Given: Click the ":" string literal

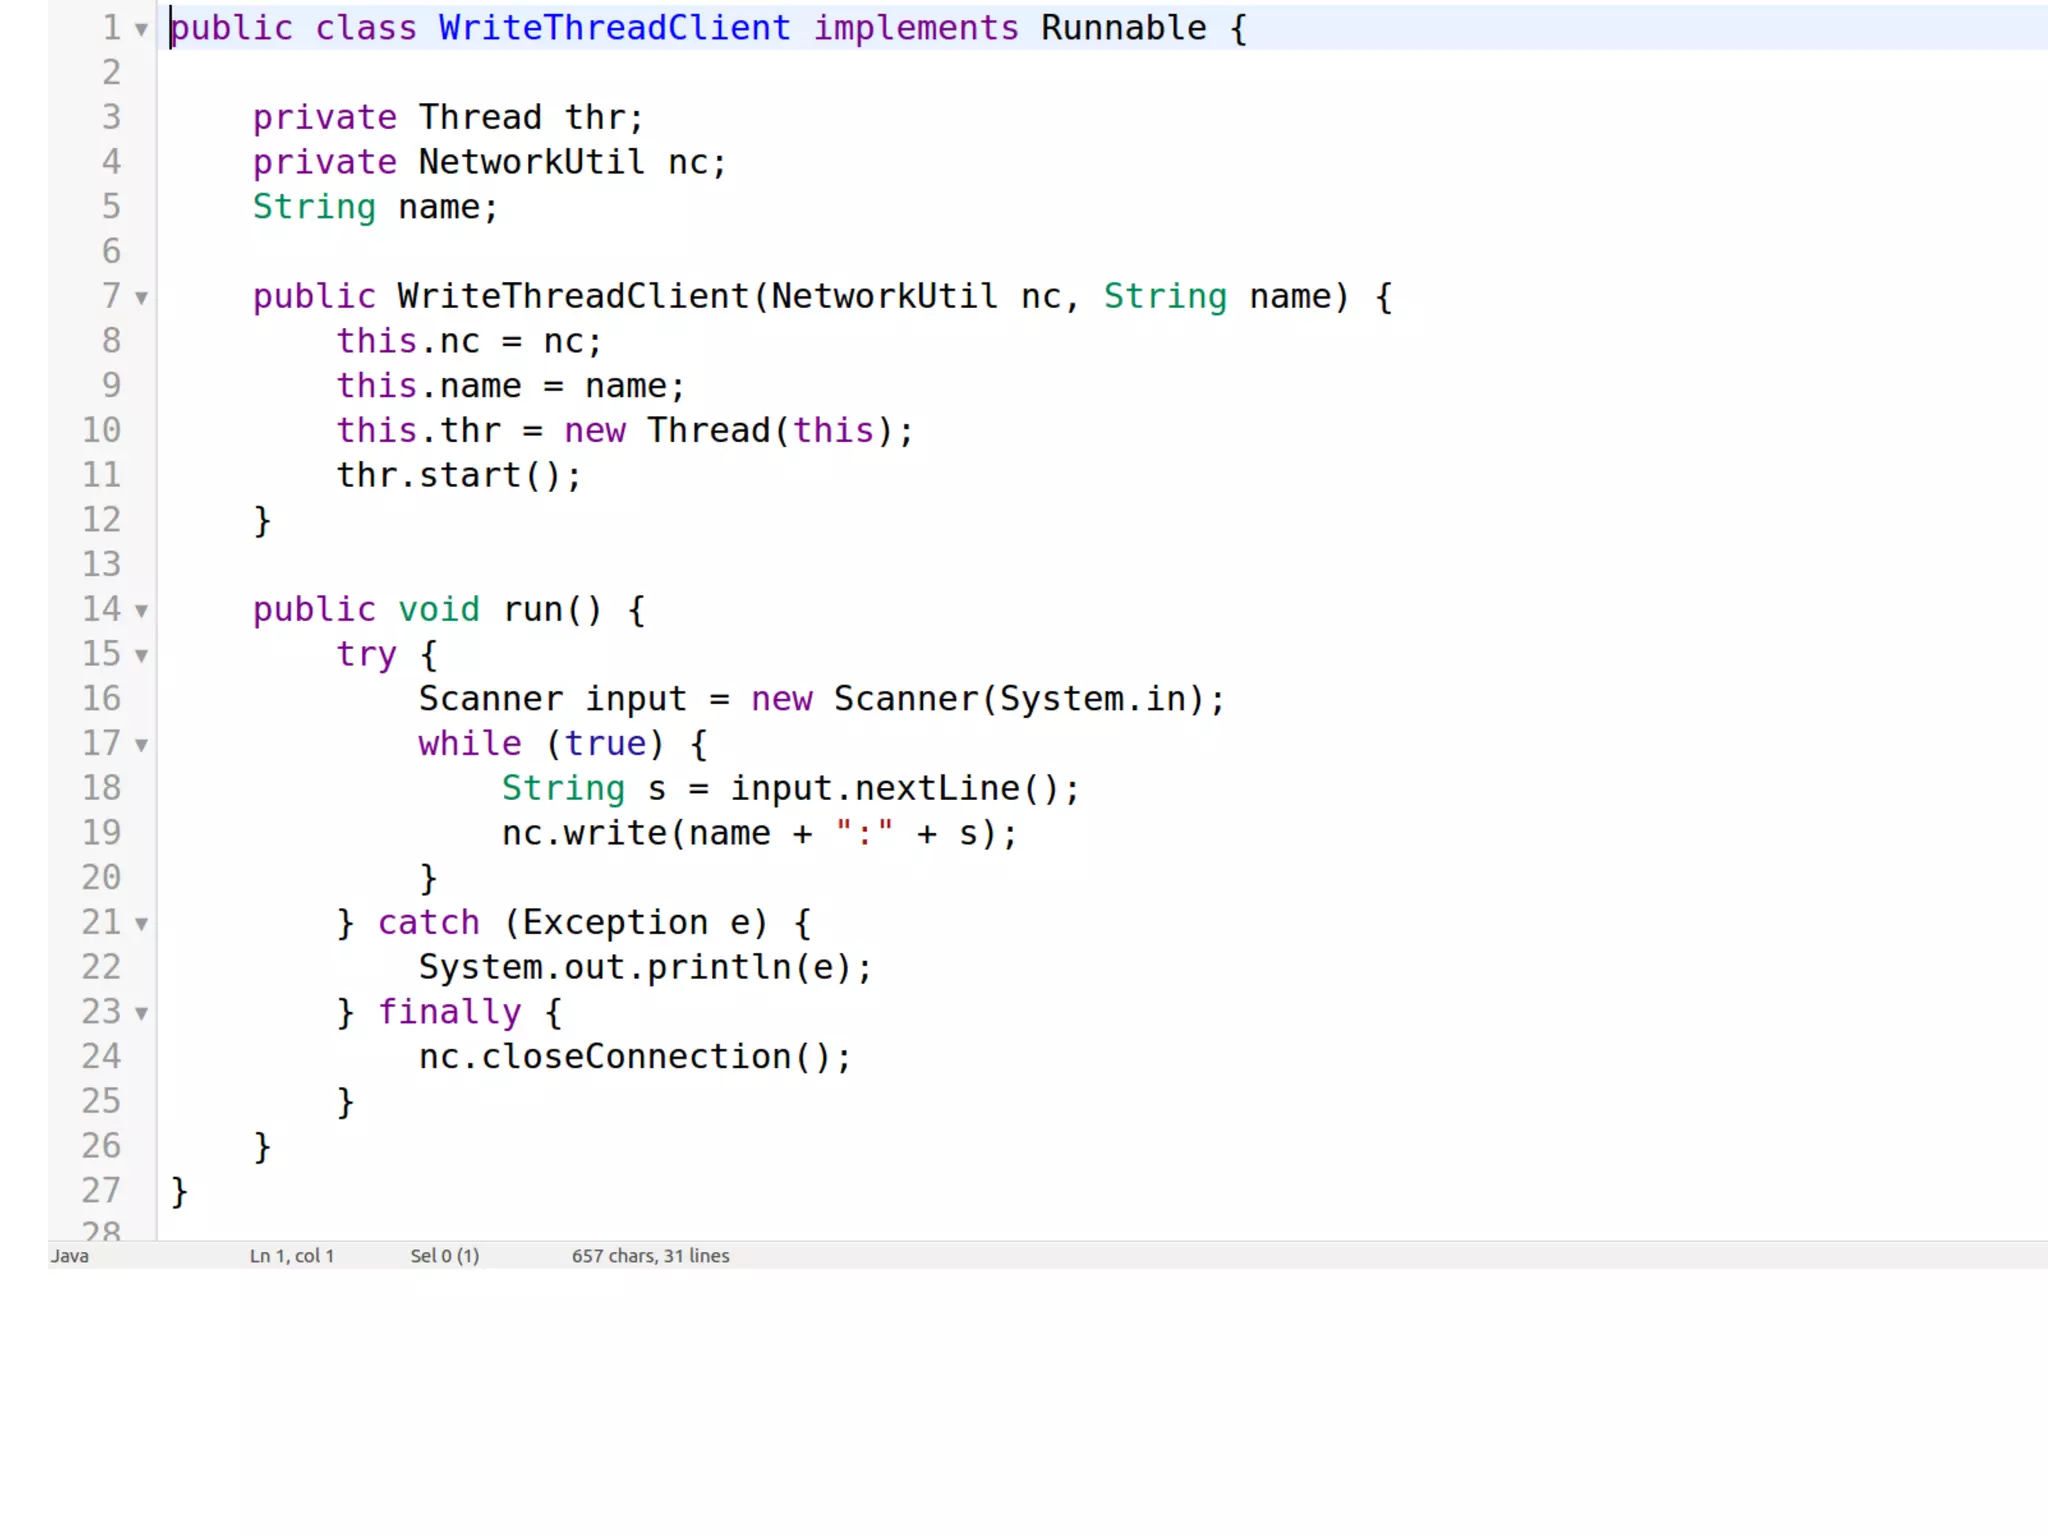Looking at the screenshot, I should tap(863, 833).
